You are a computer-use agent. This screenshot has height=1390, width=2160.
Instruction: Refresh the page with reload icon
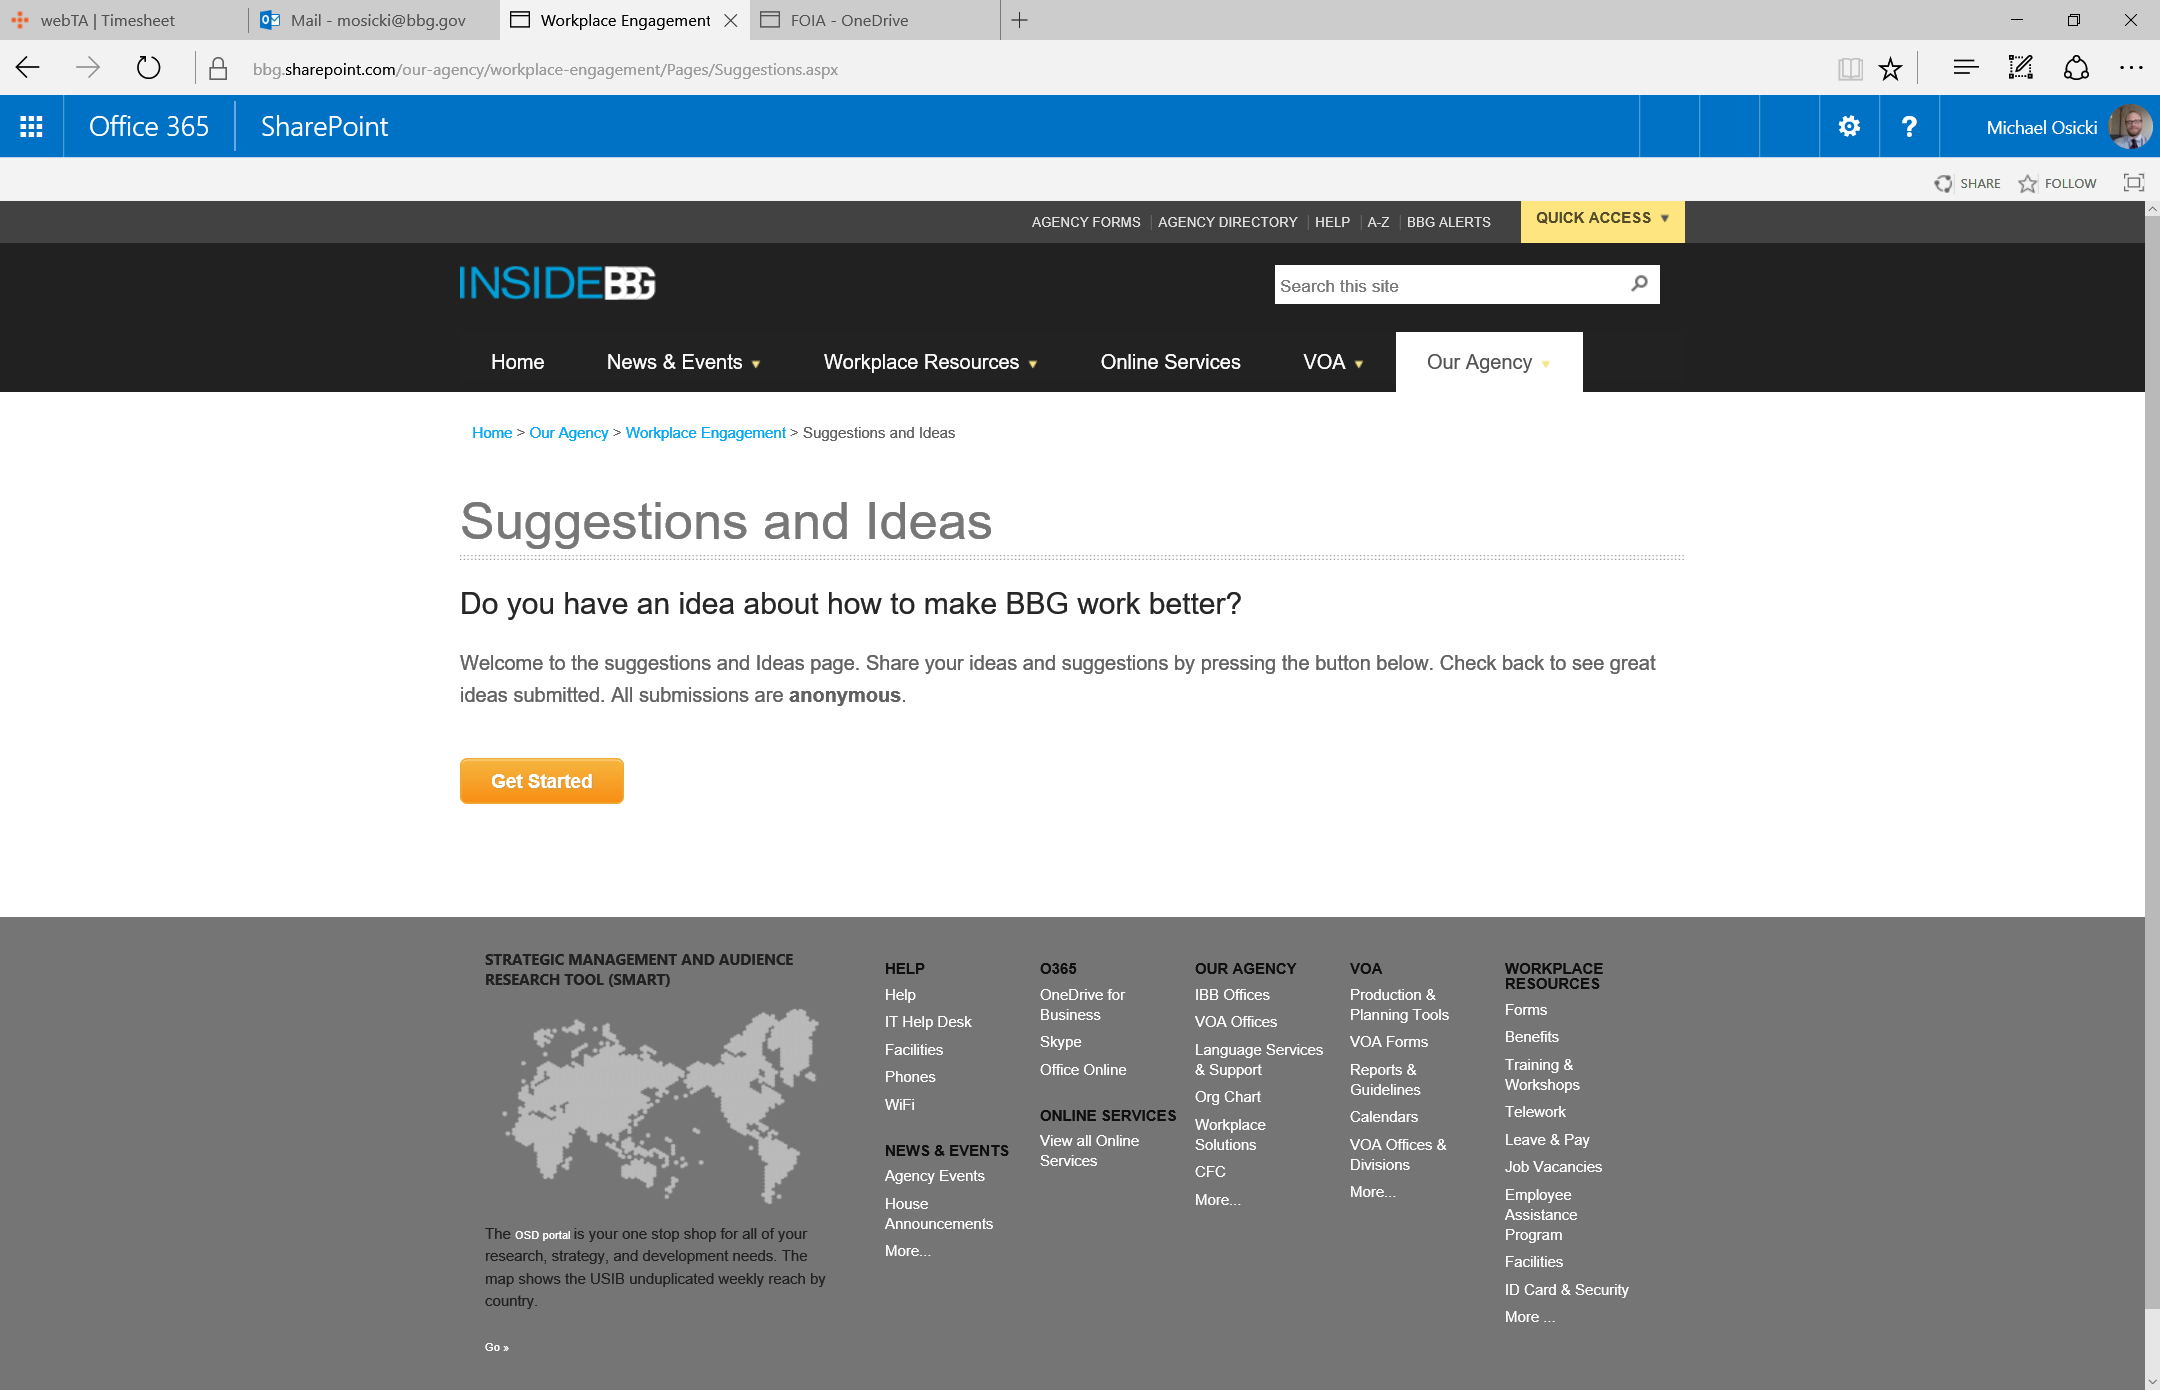point(148,68)
